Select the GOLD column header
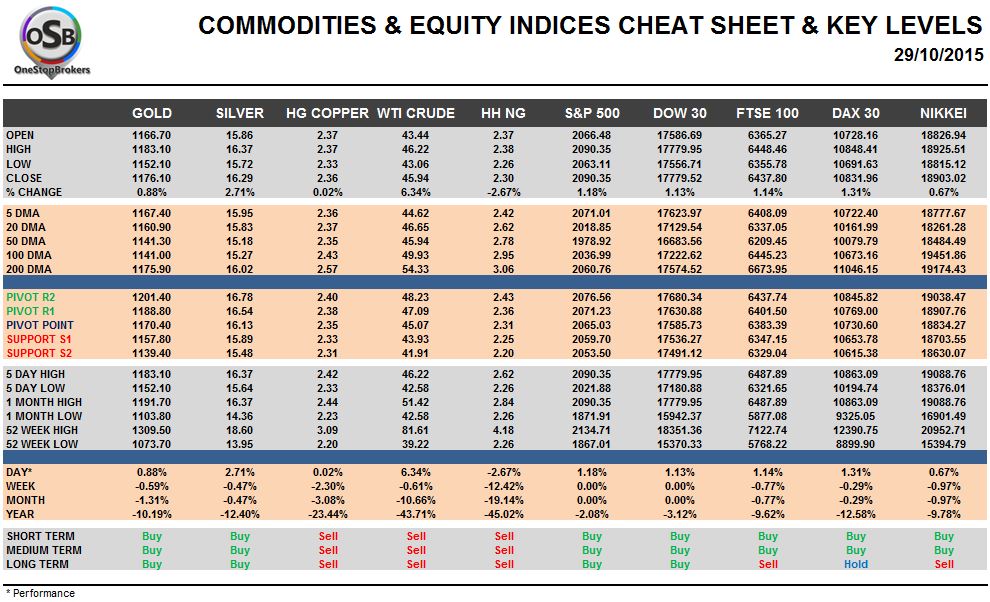The image size is (990, 602). point(152,113)
